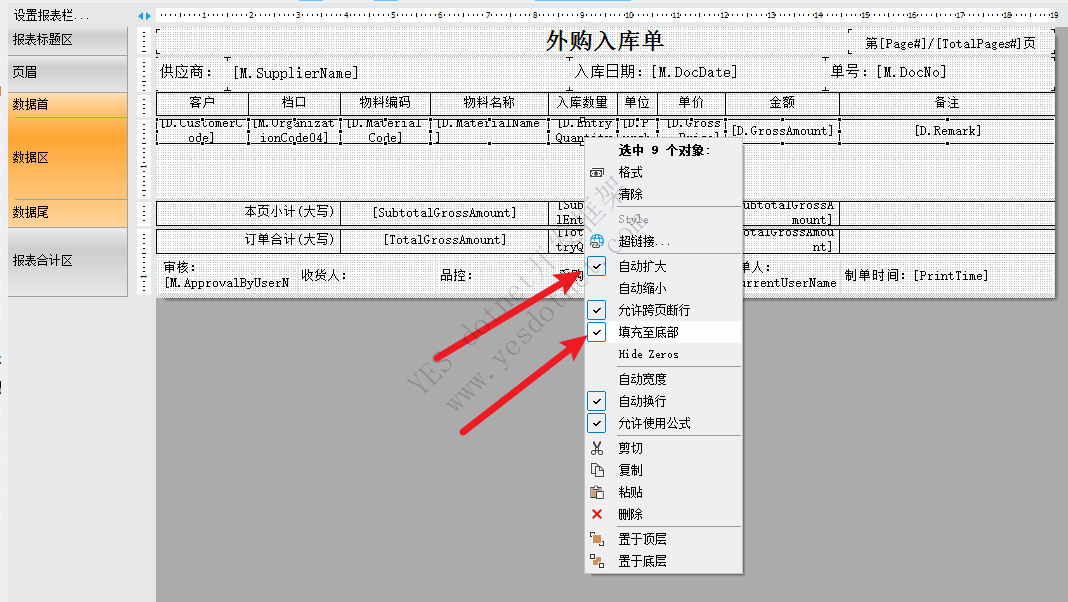Select 置于顶层 menu text
1068x602 pixels.
tap(642, 539)
